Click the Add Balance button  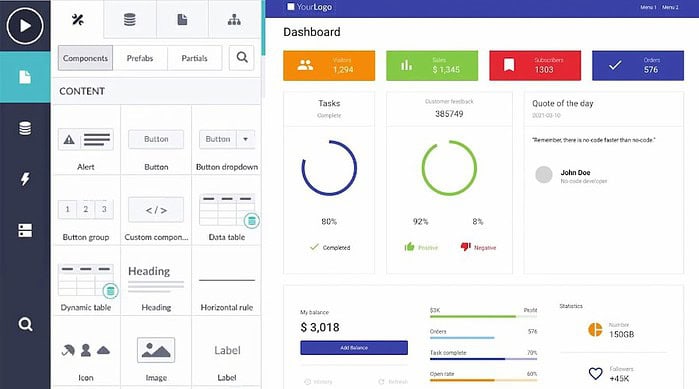[354, 348]
